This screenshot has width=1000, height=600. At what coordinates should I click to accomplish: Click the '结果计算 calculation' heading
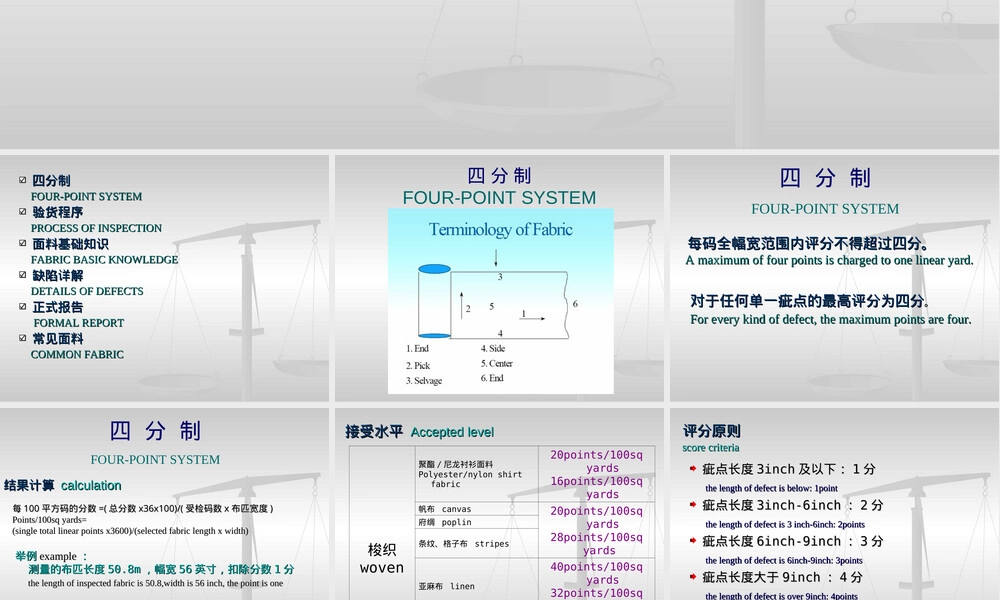click(62, 486)
